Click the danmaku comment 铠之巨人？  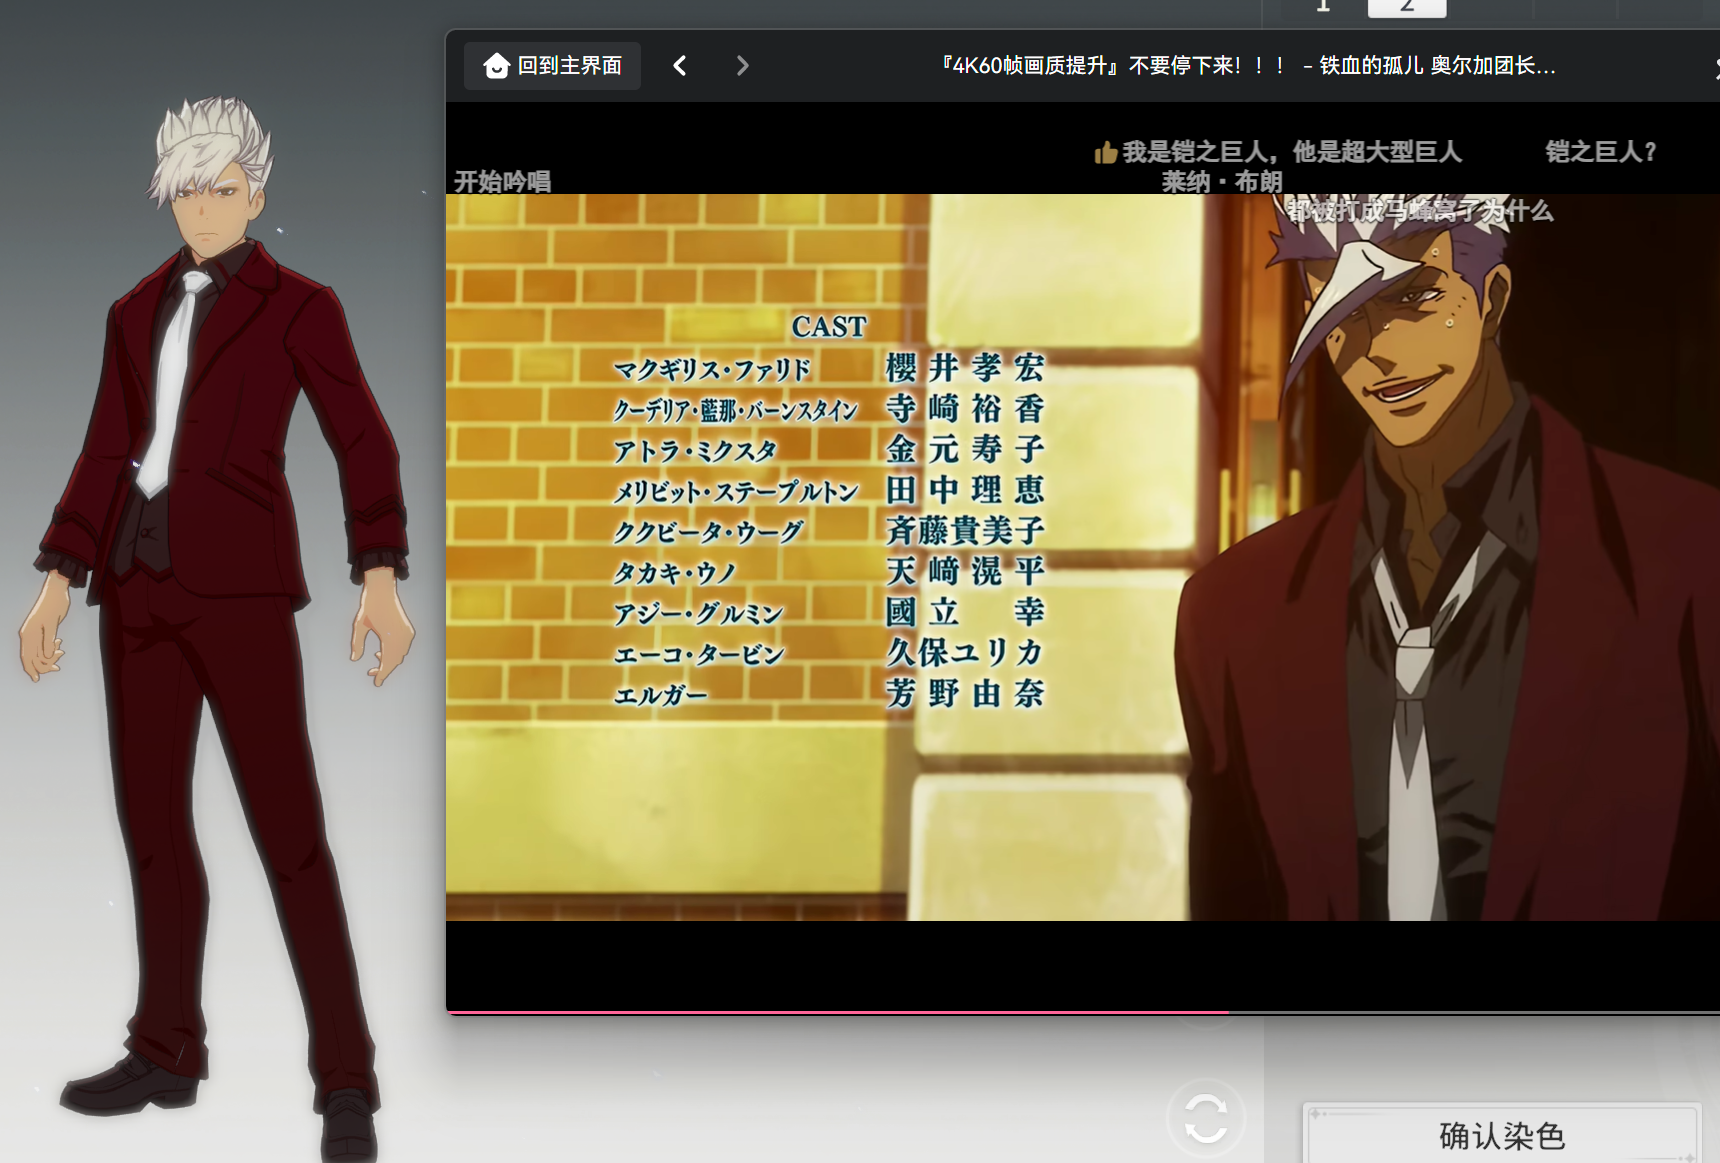tap(1601, 152)
